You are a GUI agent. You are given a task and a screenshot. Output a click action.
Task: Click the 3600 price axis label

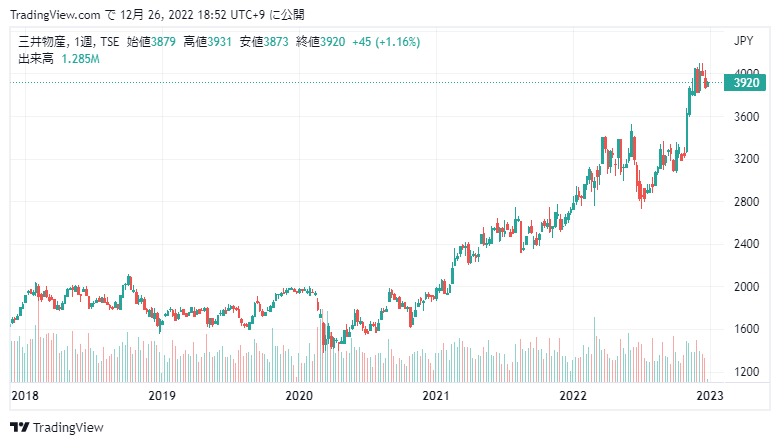click(x=747, y=117)
